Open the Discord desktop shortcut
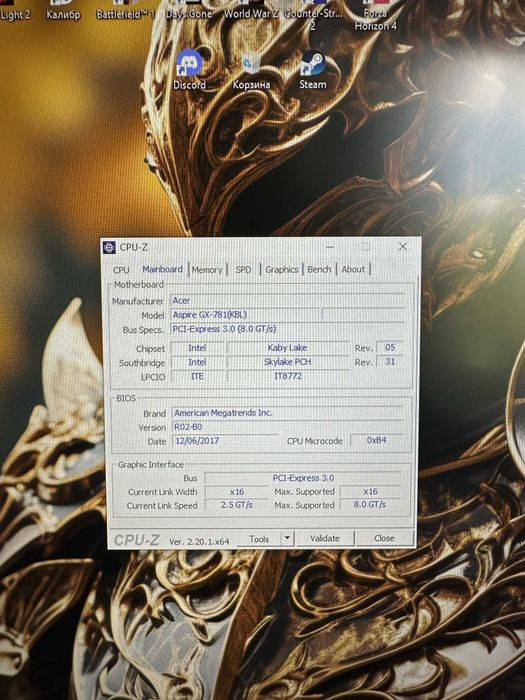 pos(190,69)
